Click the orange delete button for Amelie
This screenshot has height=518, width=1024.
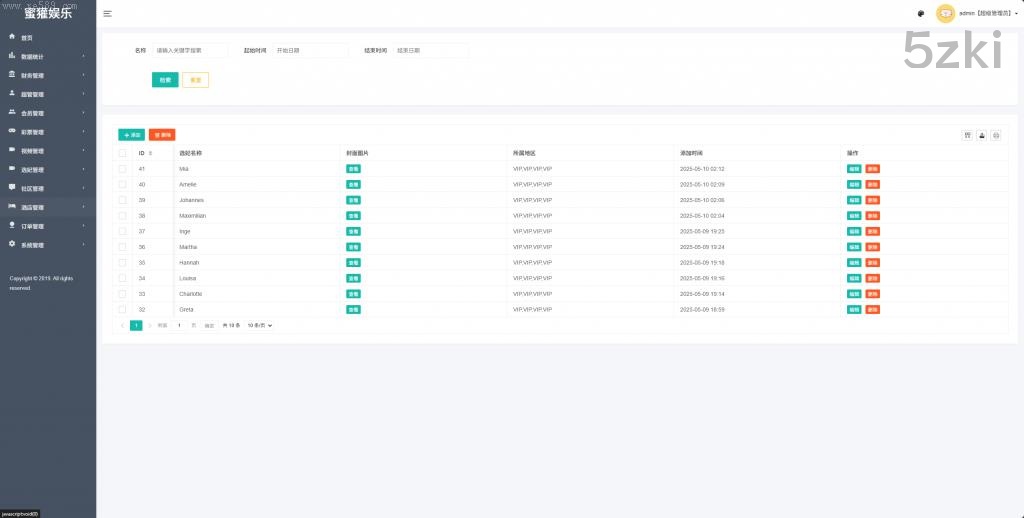tap(872, 184)
